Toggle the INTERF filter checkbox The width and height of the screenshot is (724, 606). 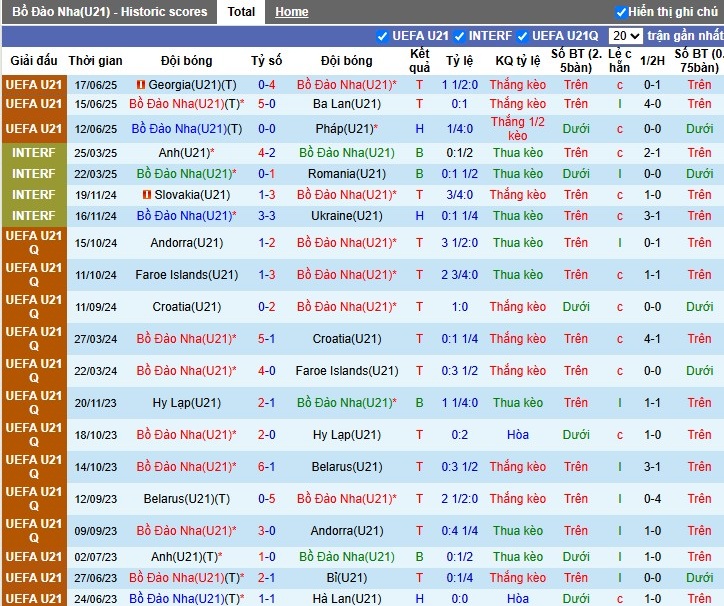459,36
